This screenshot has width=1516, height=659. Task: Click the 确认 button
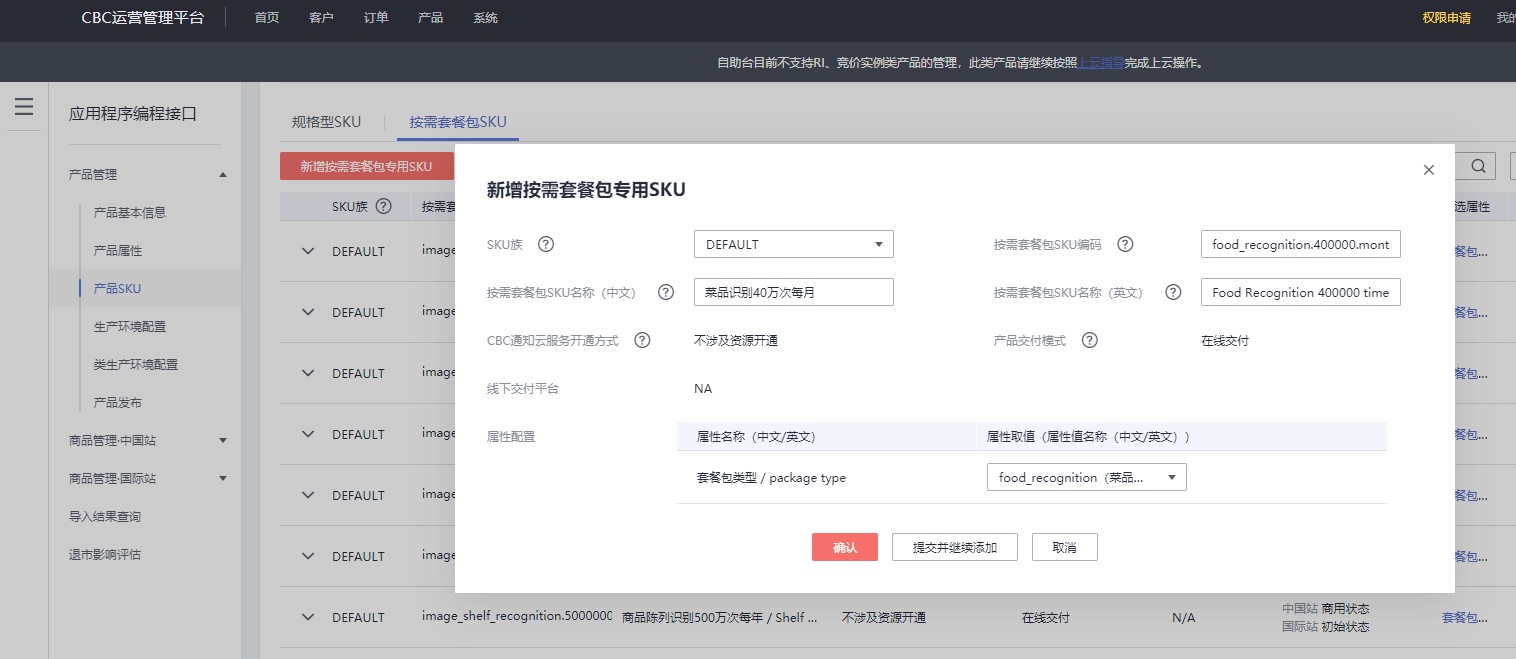pos(845,547)
